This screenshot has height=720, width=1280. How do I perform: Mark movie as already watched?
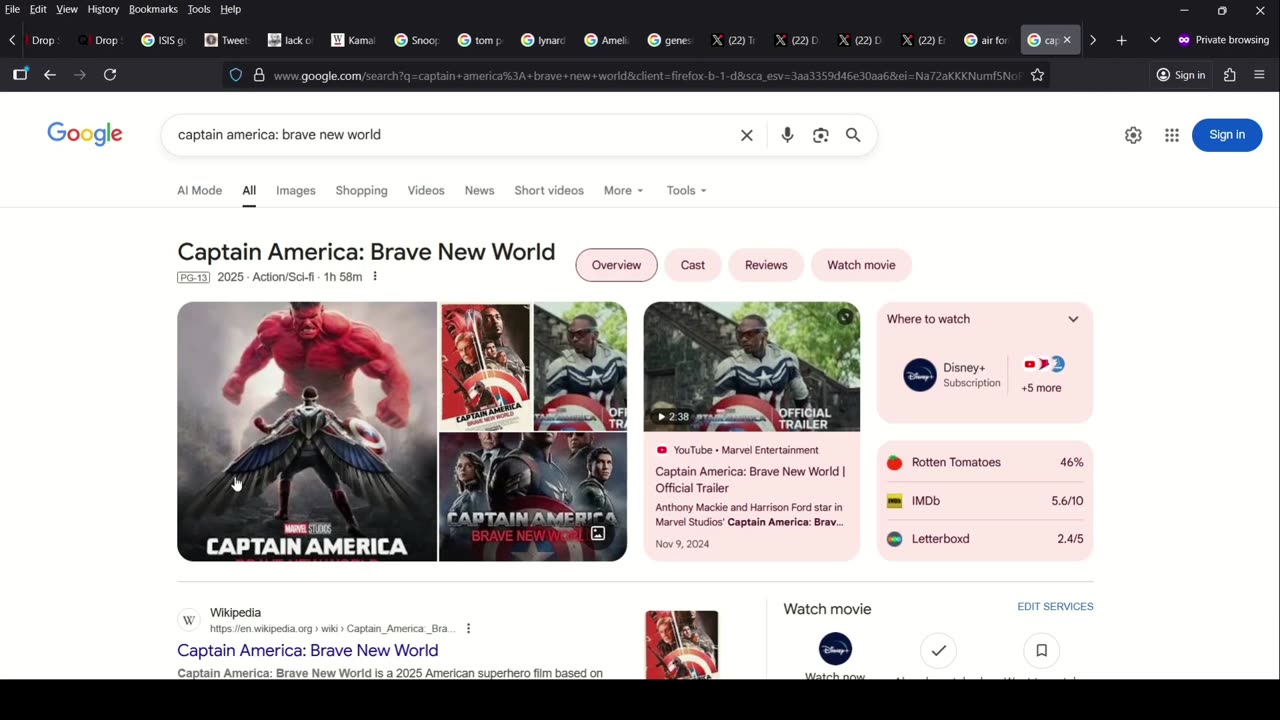938,651
